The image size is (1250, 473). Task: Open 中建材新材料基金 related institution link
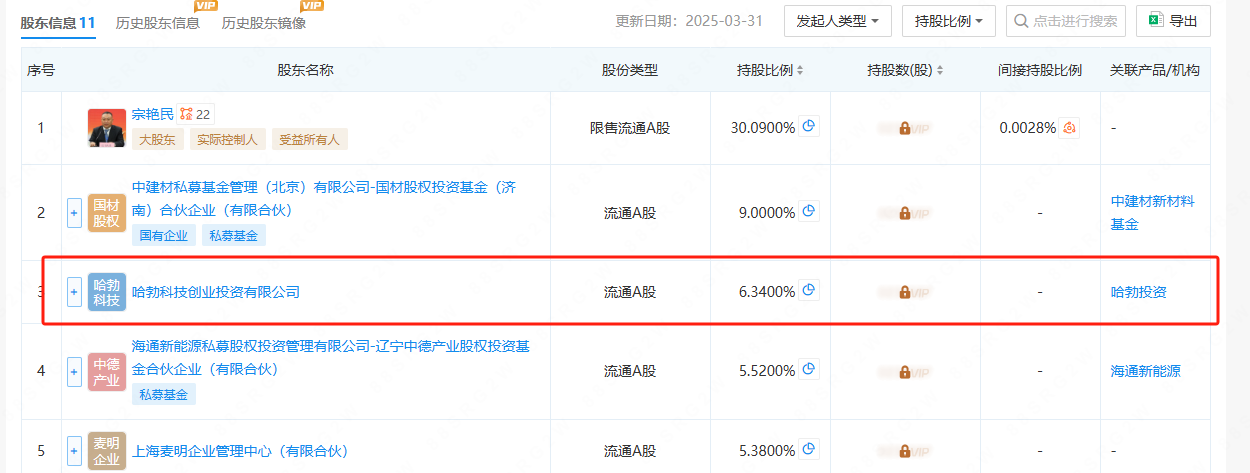point(1153,213)
